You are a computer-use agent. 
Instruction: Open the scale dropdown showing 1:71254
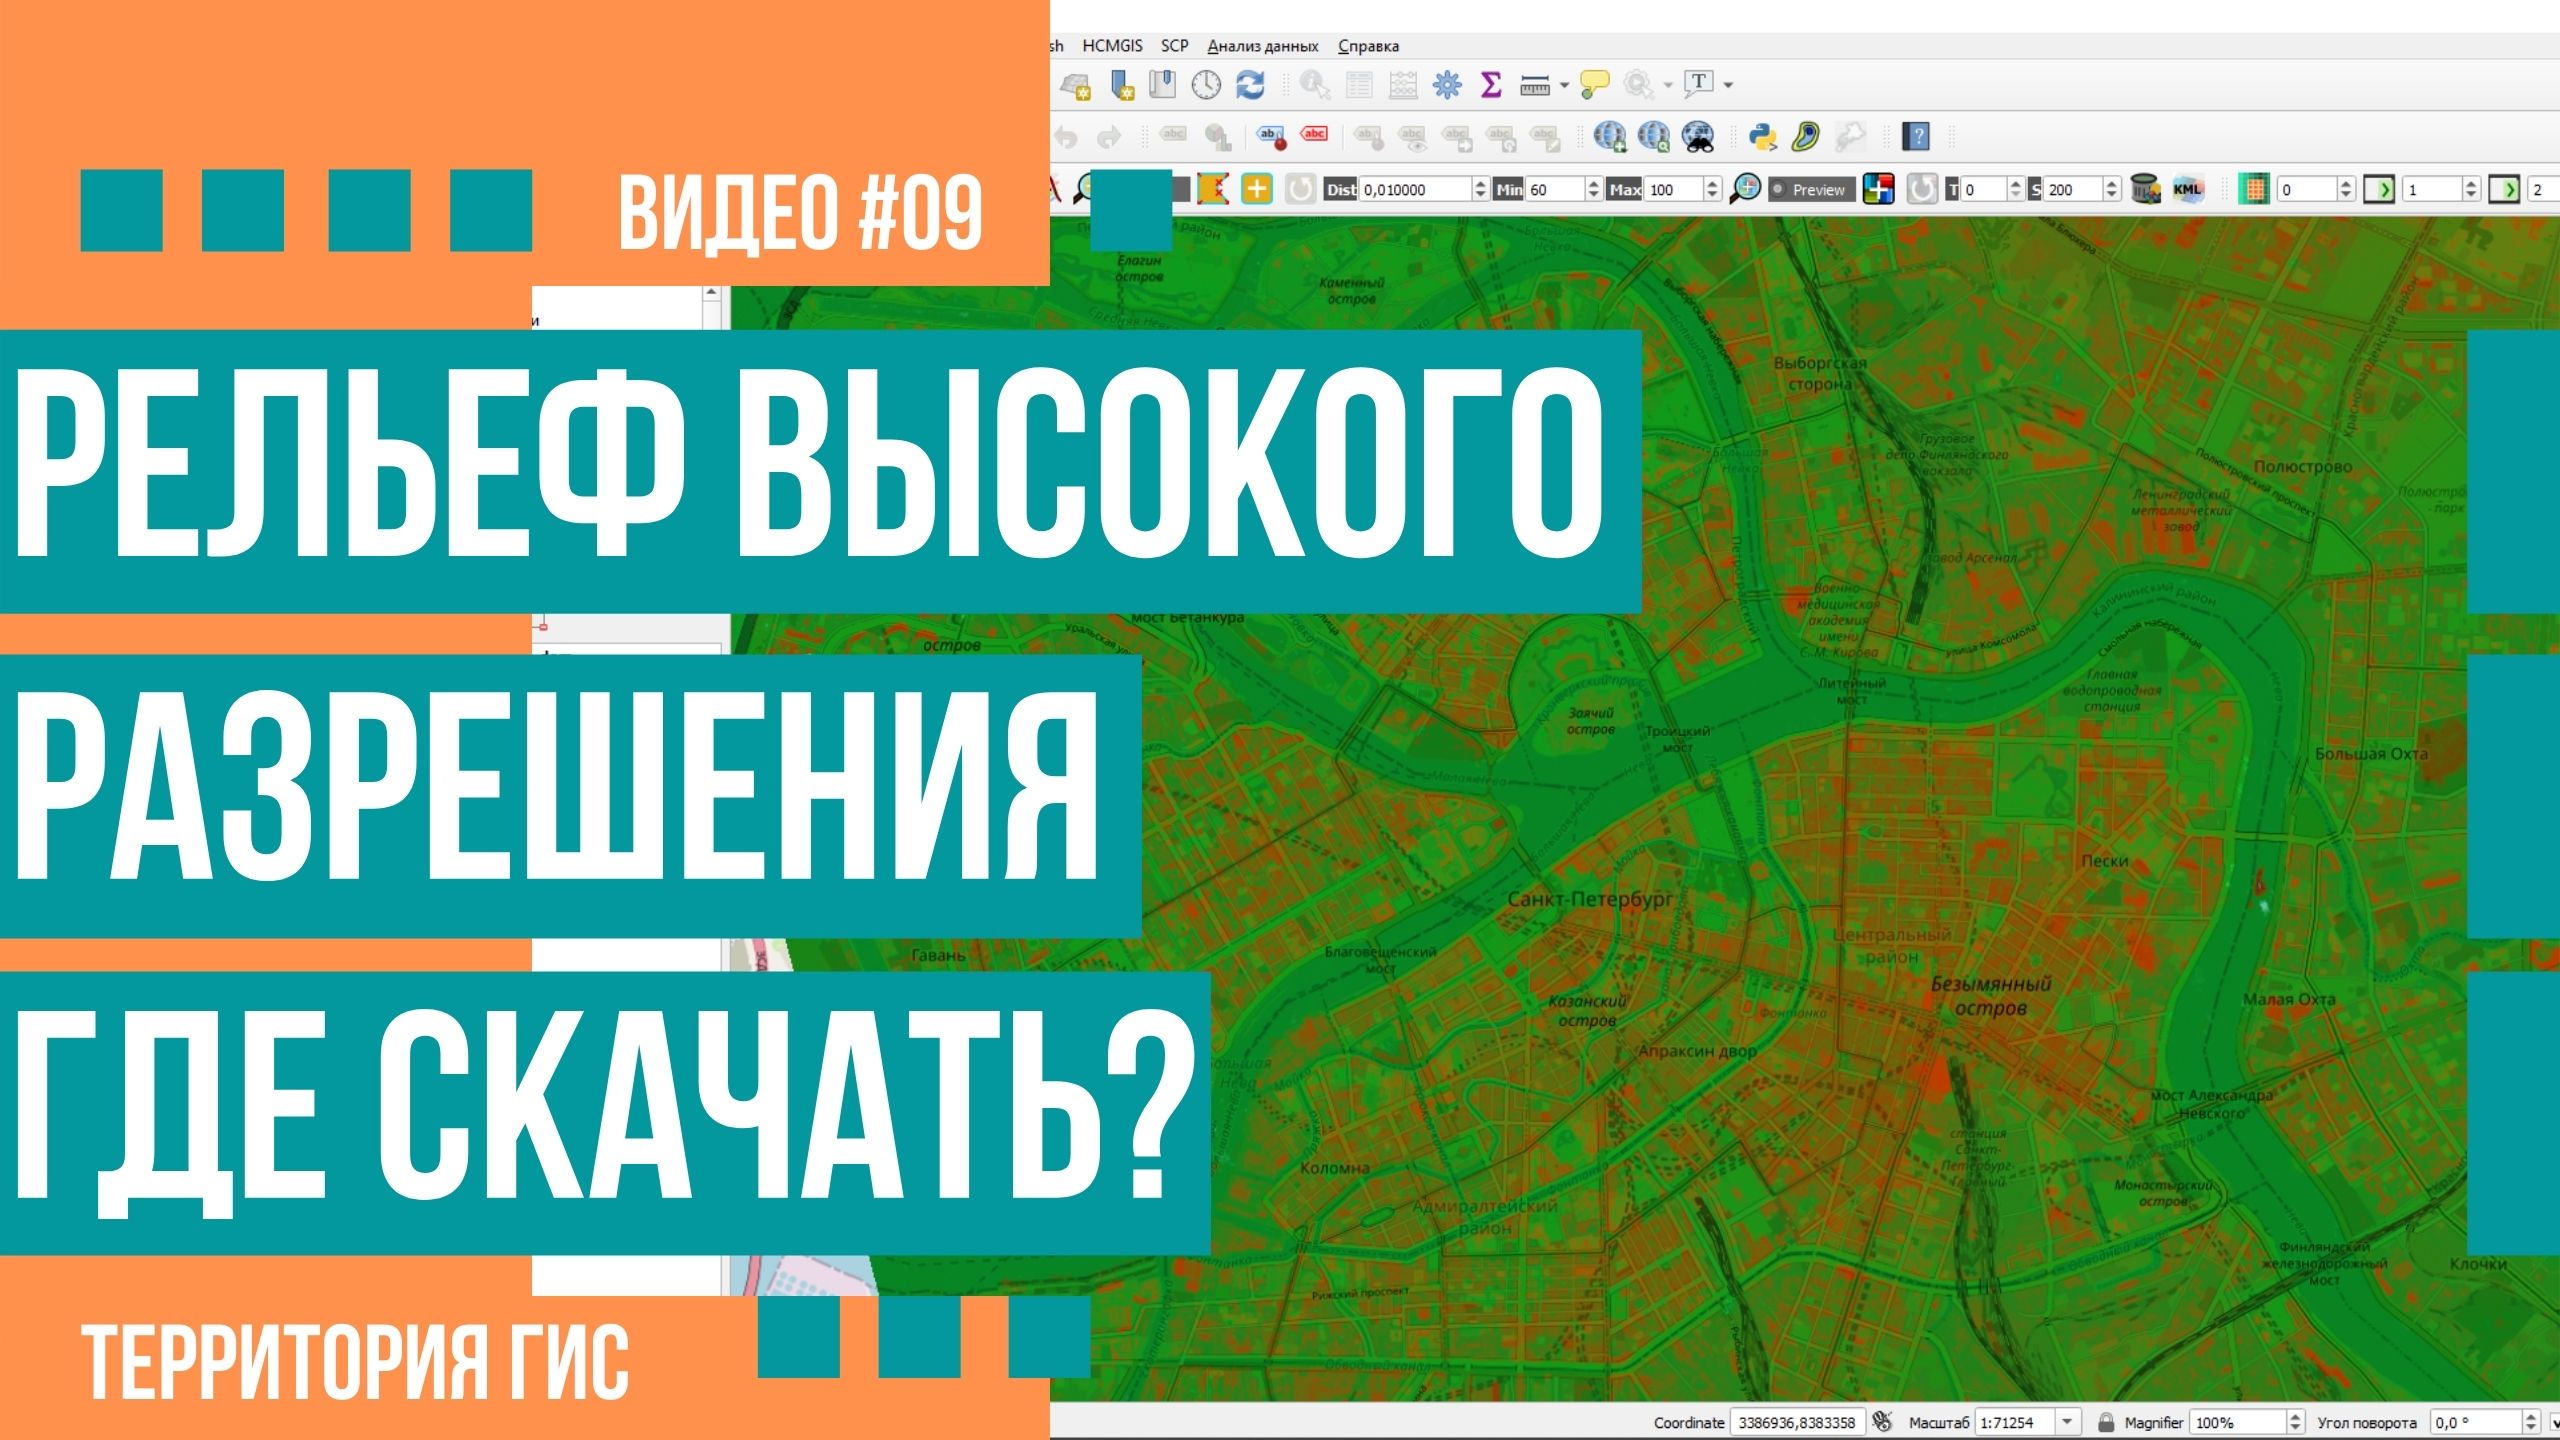tap(2067, 1422)
